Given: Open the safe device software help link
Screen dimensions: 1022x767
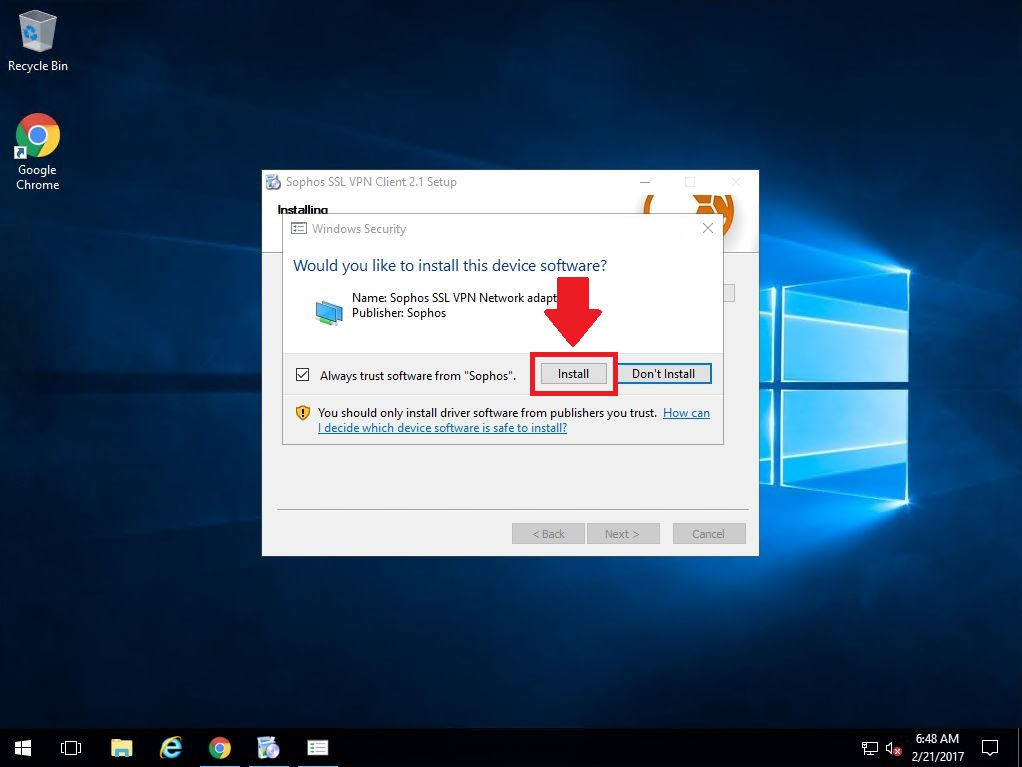Looking at the screenshot, I should pyautogui.click(x=514, y=420).
